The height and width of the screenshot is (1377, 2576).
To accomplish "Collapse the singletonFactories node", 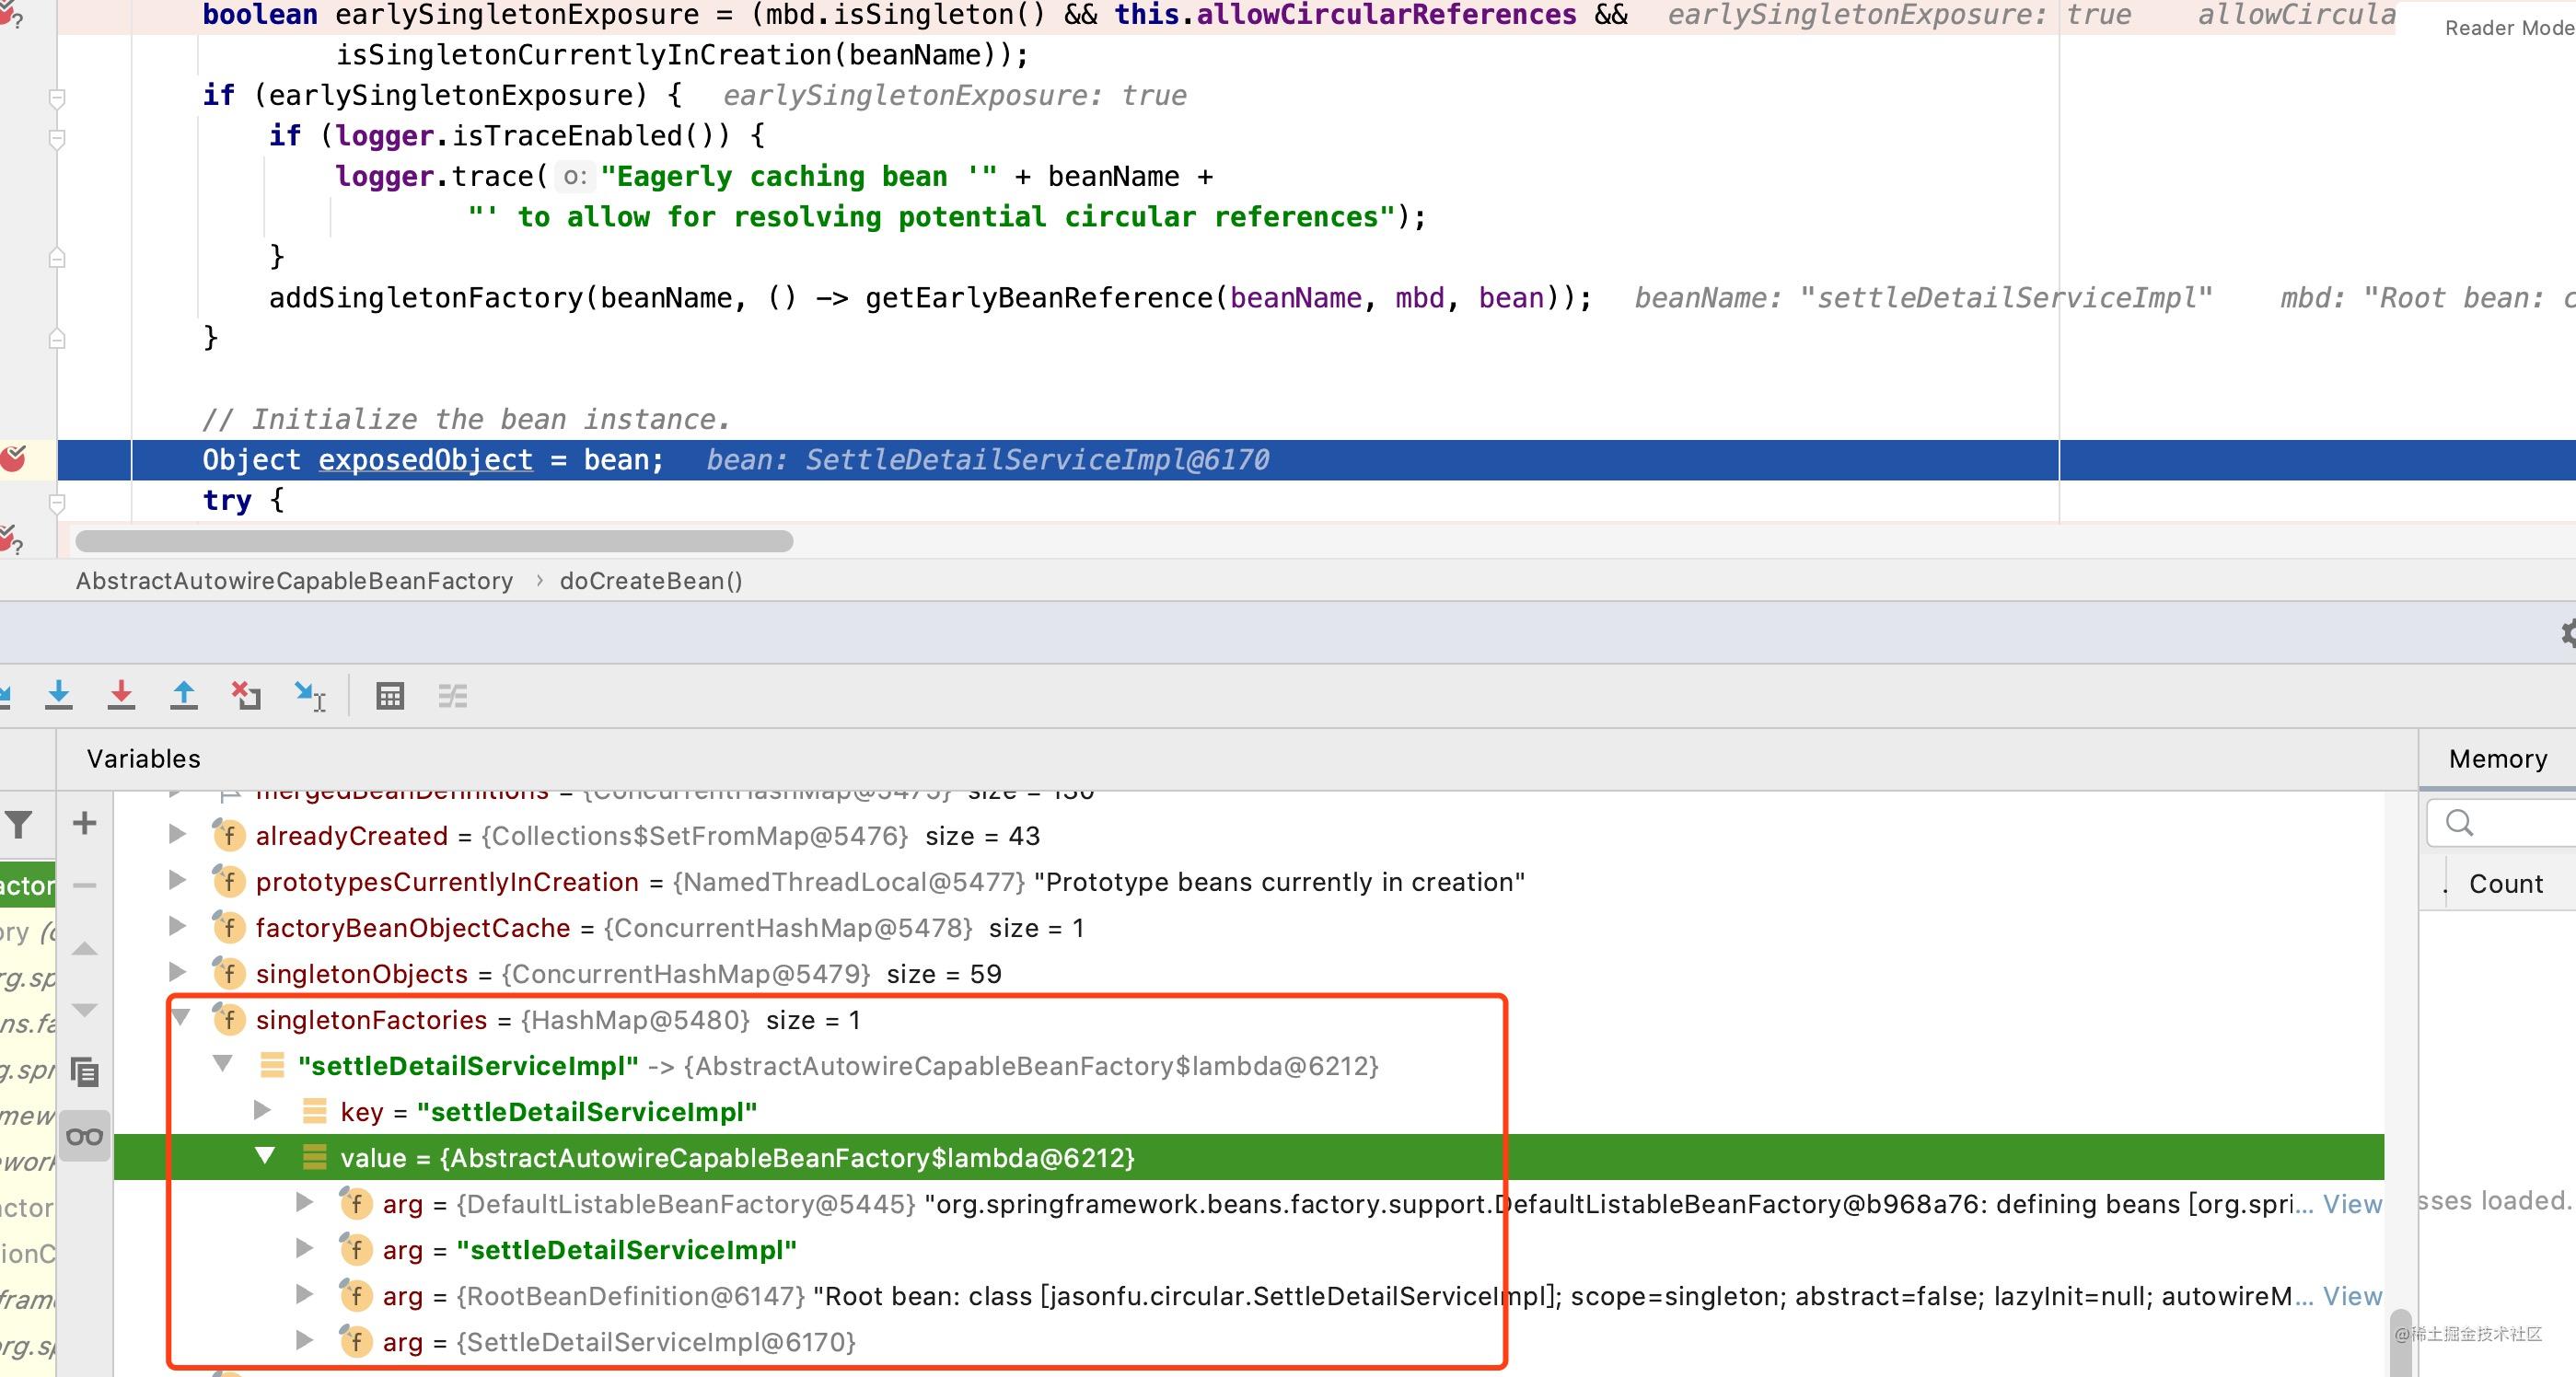I will point(181,1018).
